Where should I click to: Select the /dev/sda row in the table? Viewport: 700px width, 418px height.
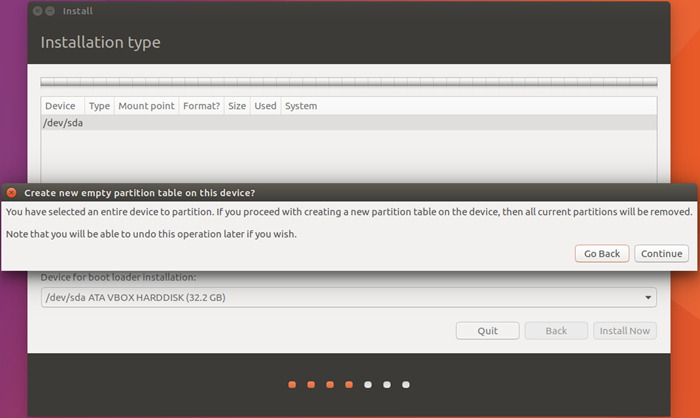(349, 123)
